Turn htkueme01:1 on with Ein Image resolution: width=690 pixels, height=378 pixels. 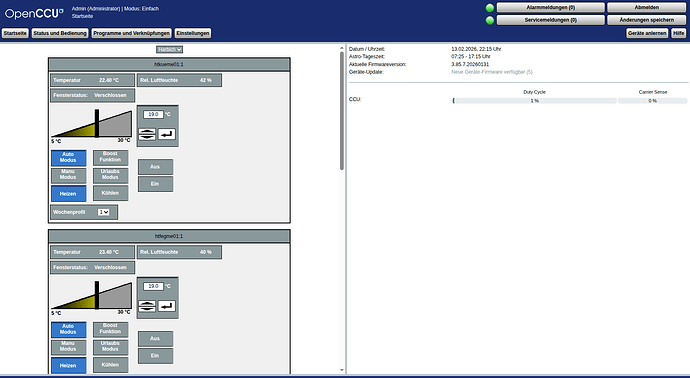point(155,184)
